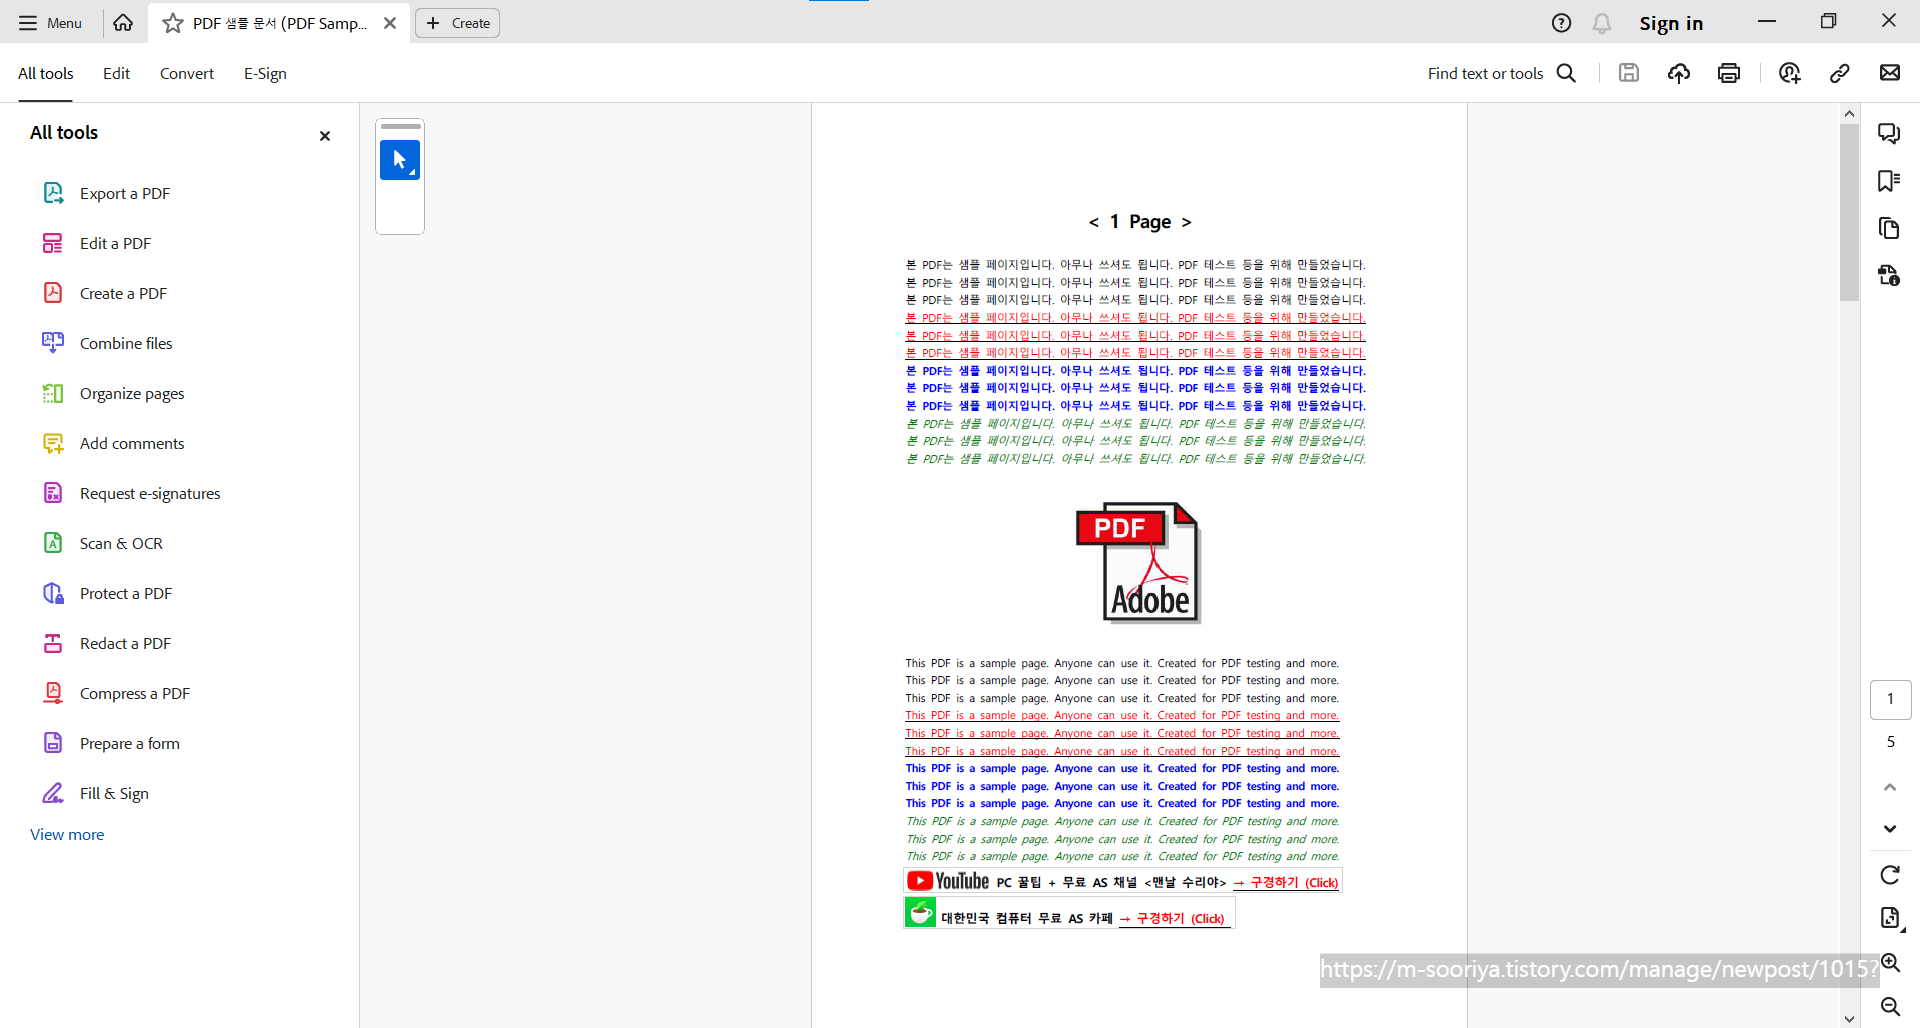Open the Edit a PDF tool
This screenshot has width=1920, height=1028.
(97, 243)
